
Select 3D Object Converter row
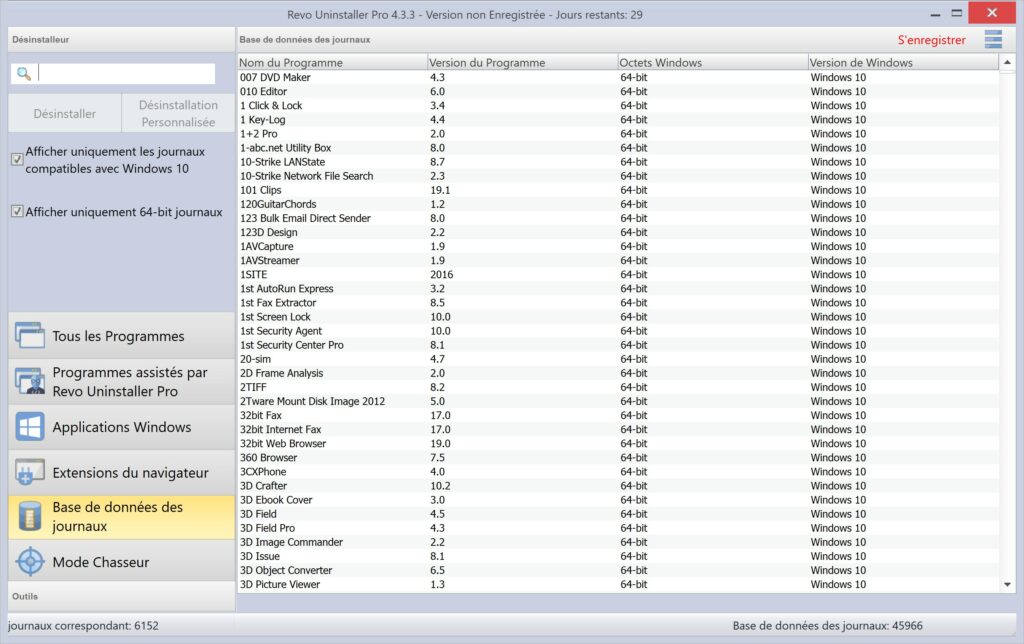(618, 570)
